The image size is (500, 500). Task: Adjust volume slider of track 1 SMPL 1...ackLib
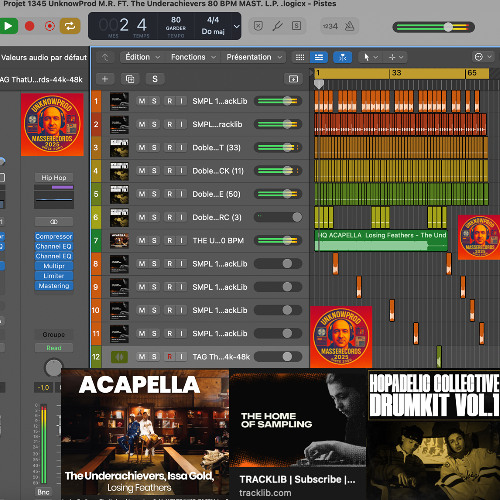click(278, 101)
